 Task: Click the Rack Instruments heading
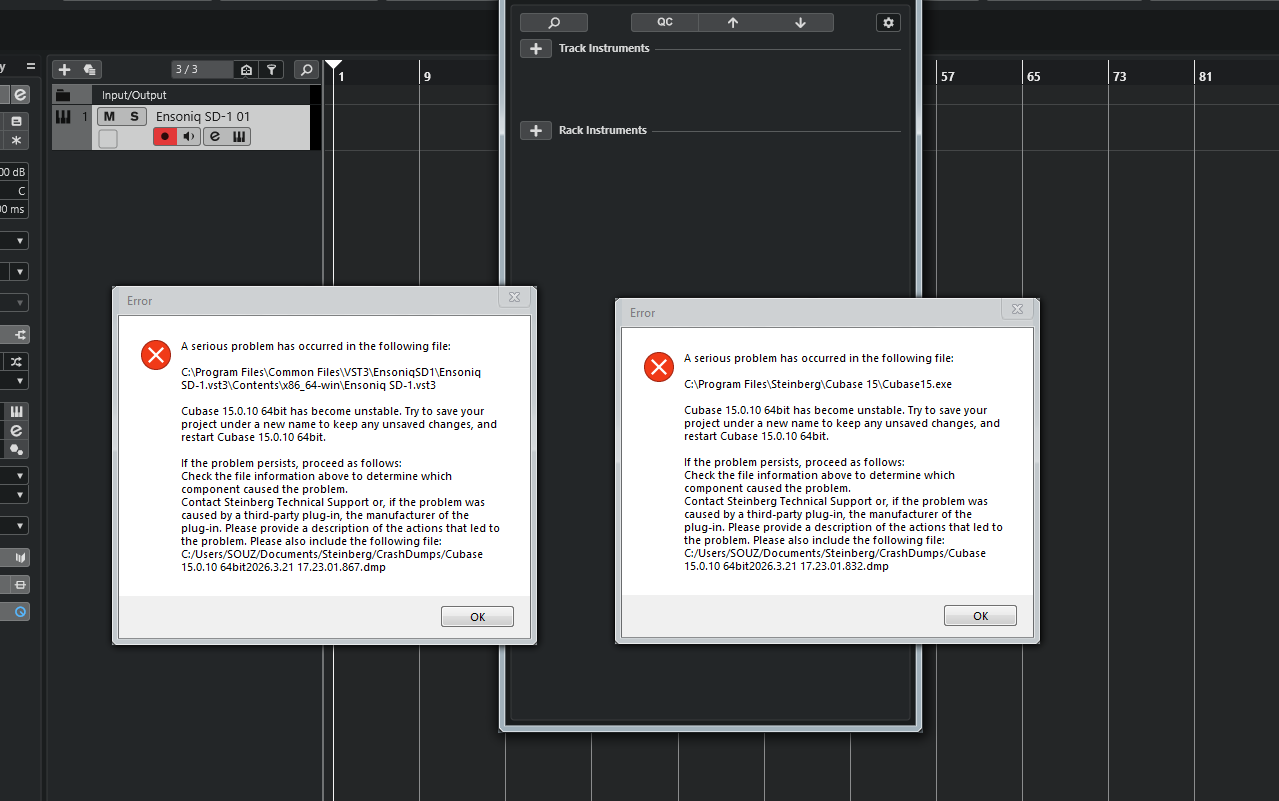pos(603,130)
